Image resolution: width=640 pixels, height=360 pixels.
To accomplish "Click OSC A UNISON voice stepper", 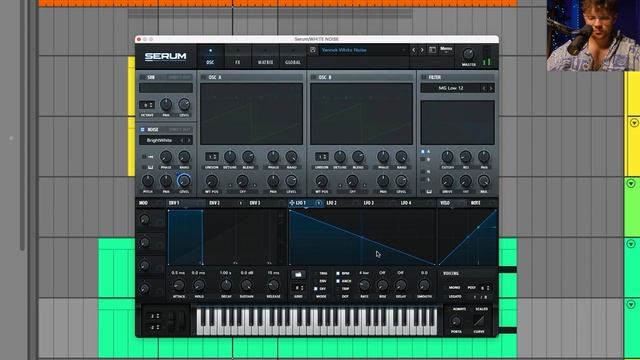I will pyautogui.click(x=212, y=157).
